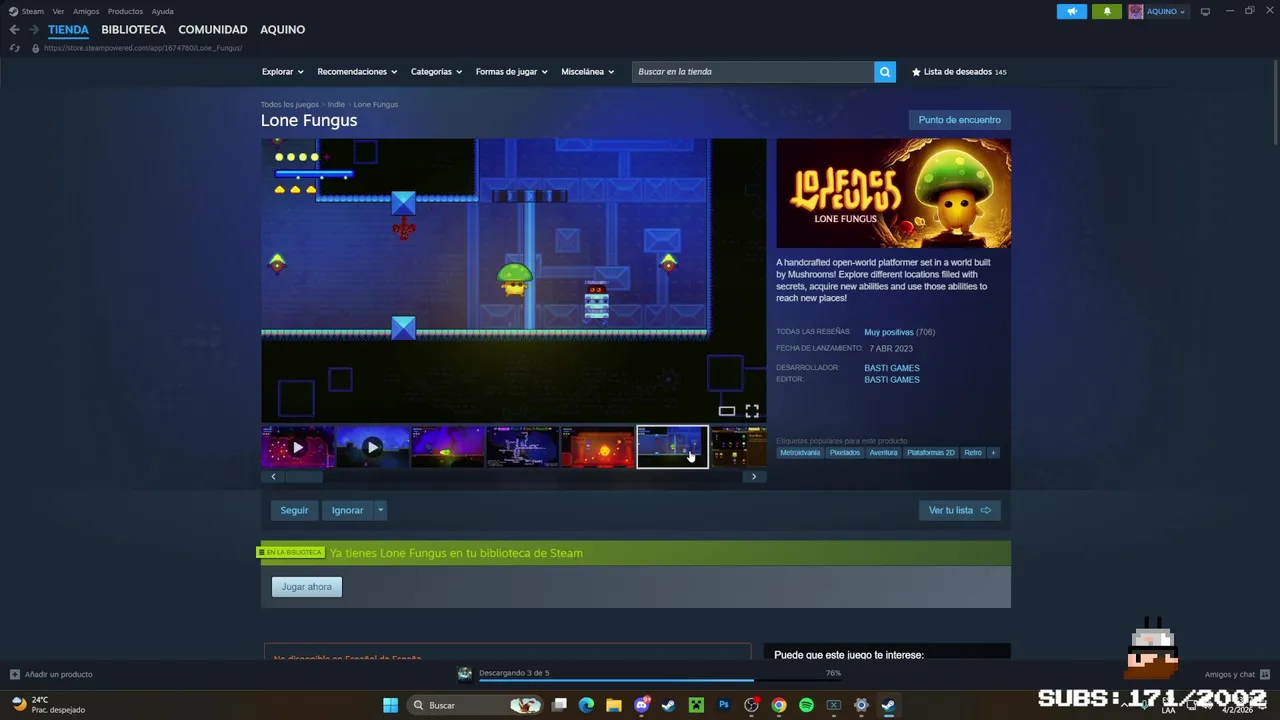Click the Jugar ahora button
The height and width of the screenshot is (720, 1280).
[x=307, y=587]
